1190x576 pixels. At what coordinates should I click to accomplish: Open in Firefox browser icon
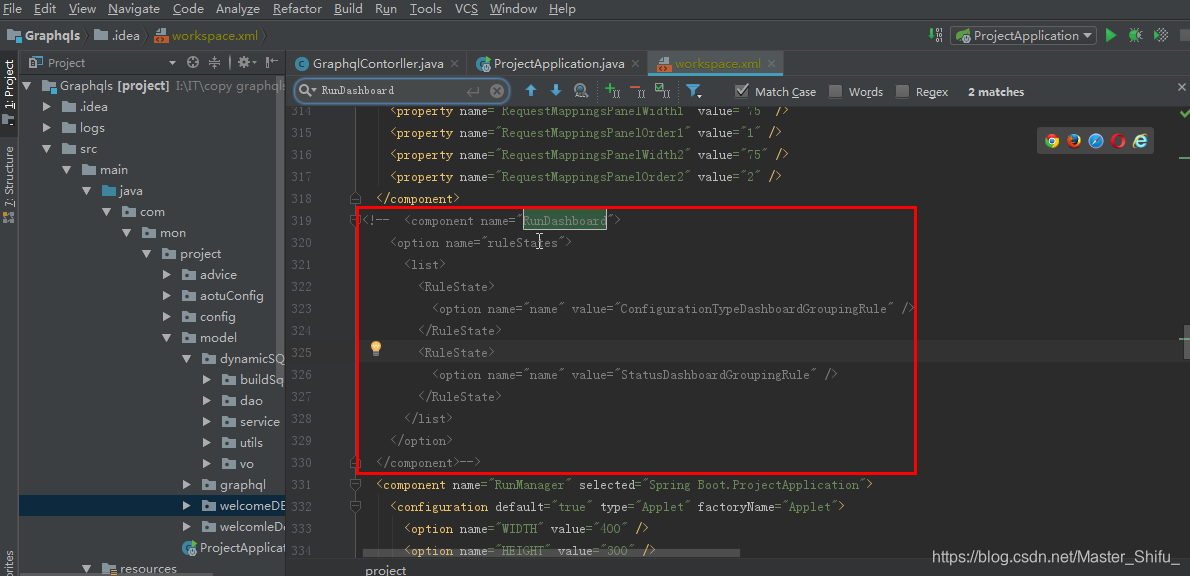tap(1074, 140)
